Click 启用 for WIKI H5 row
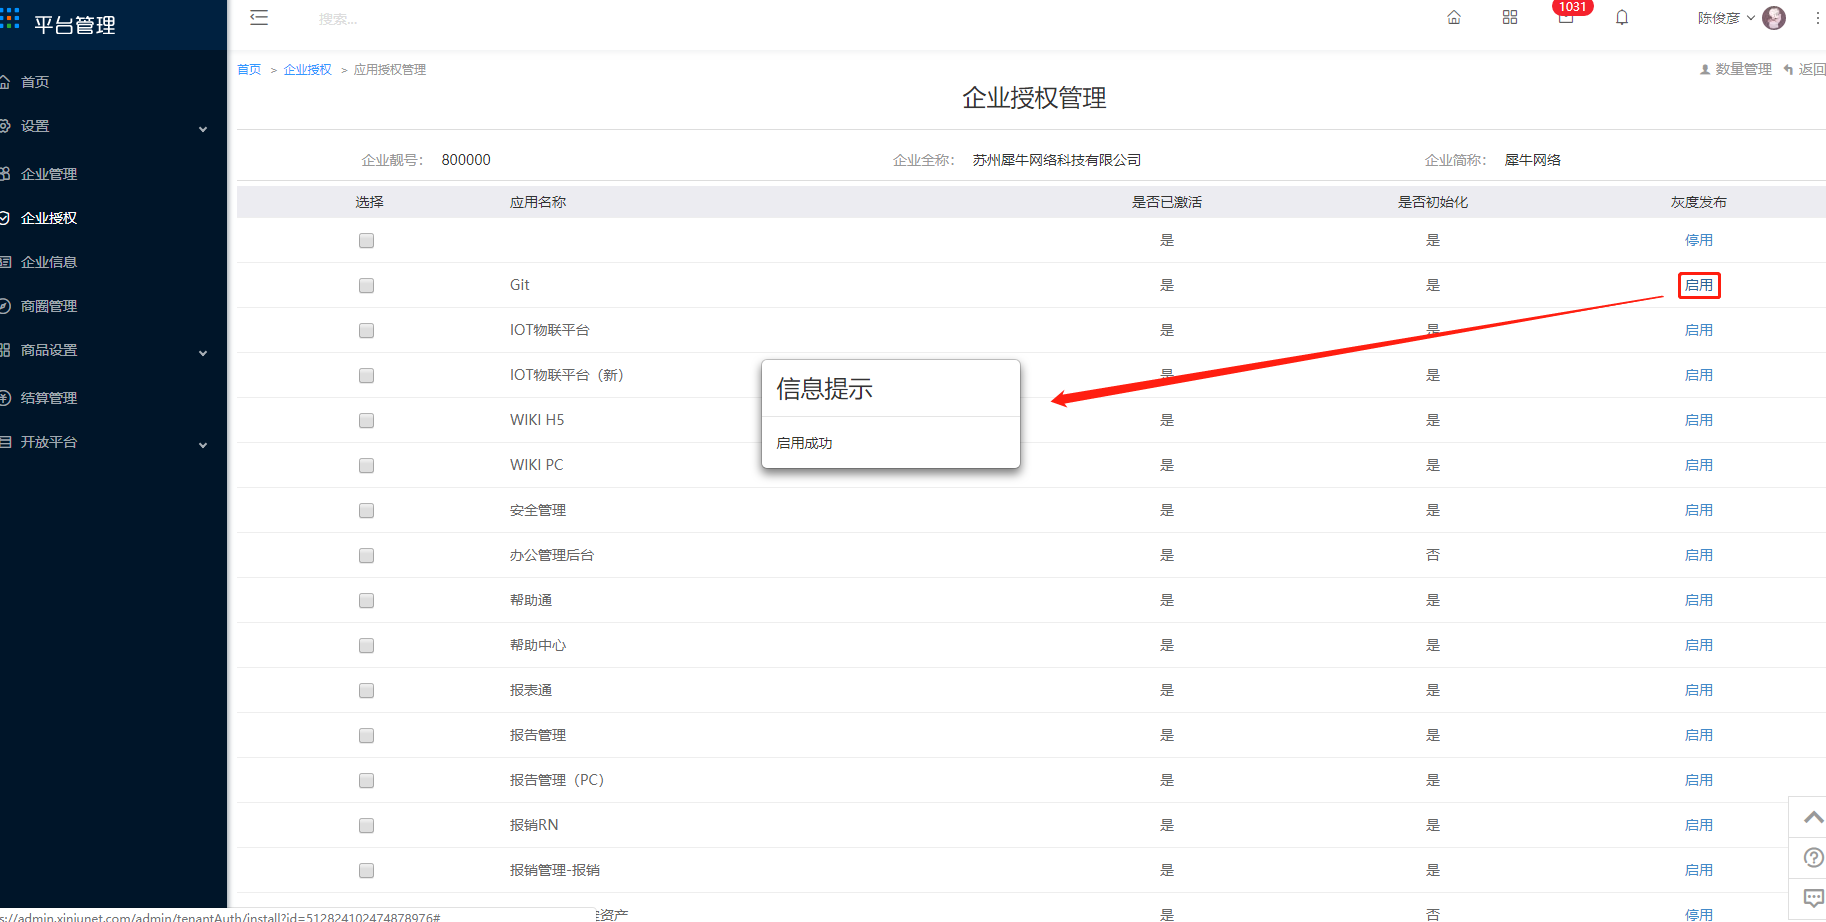The height and width of the screenshot is (922, 1826). tap(1699, 420)
